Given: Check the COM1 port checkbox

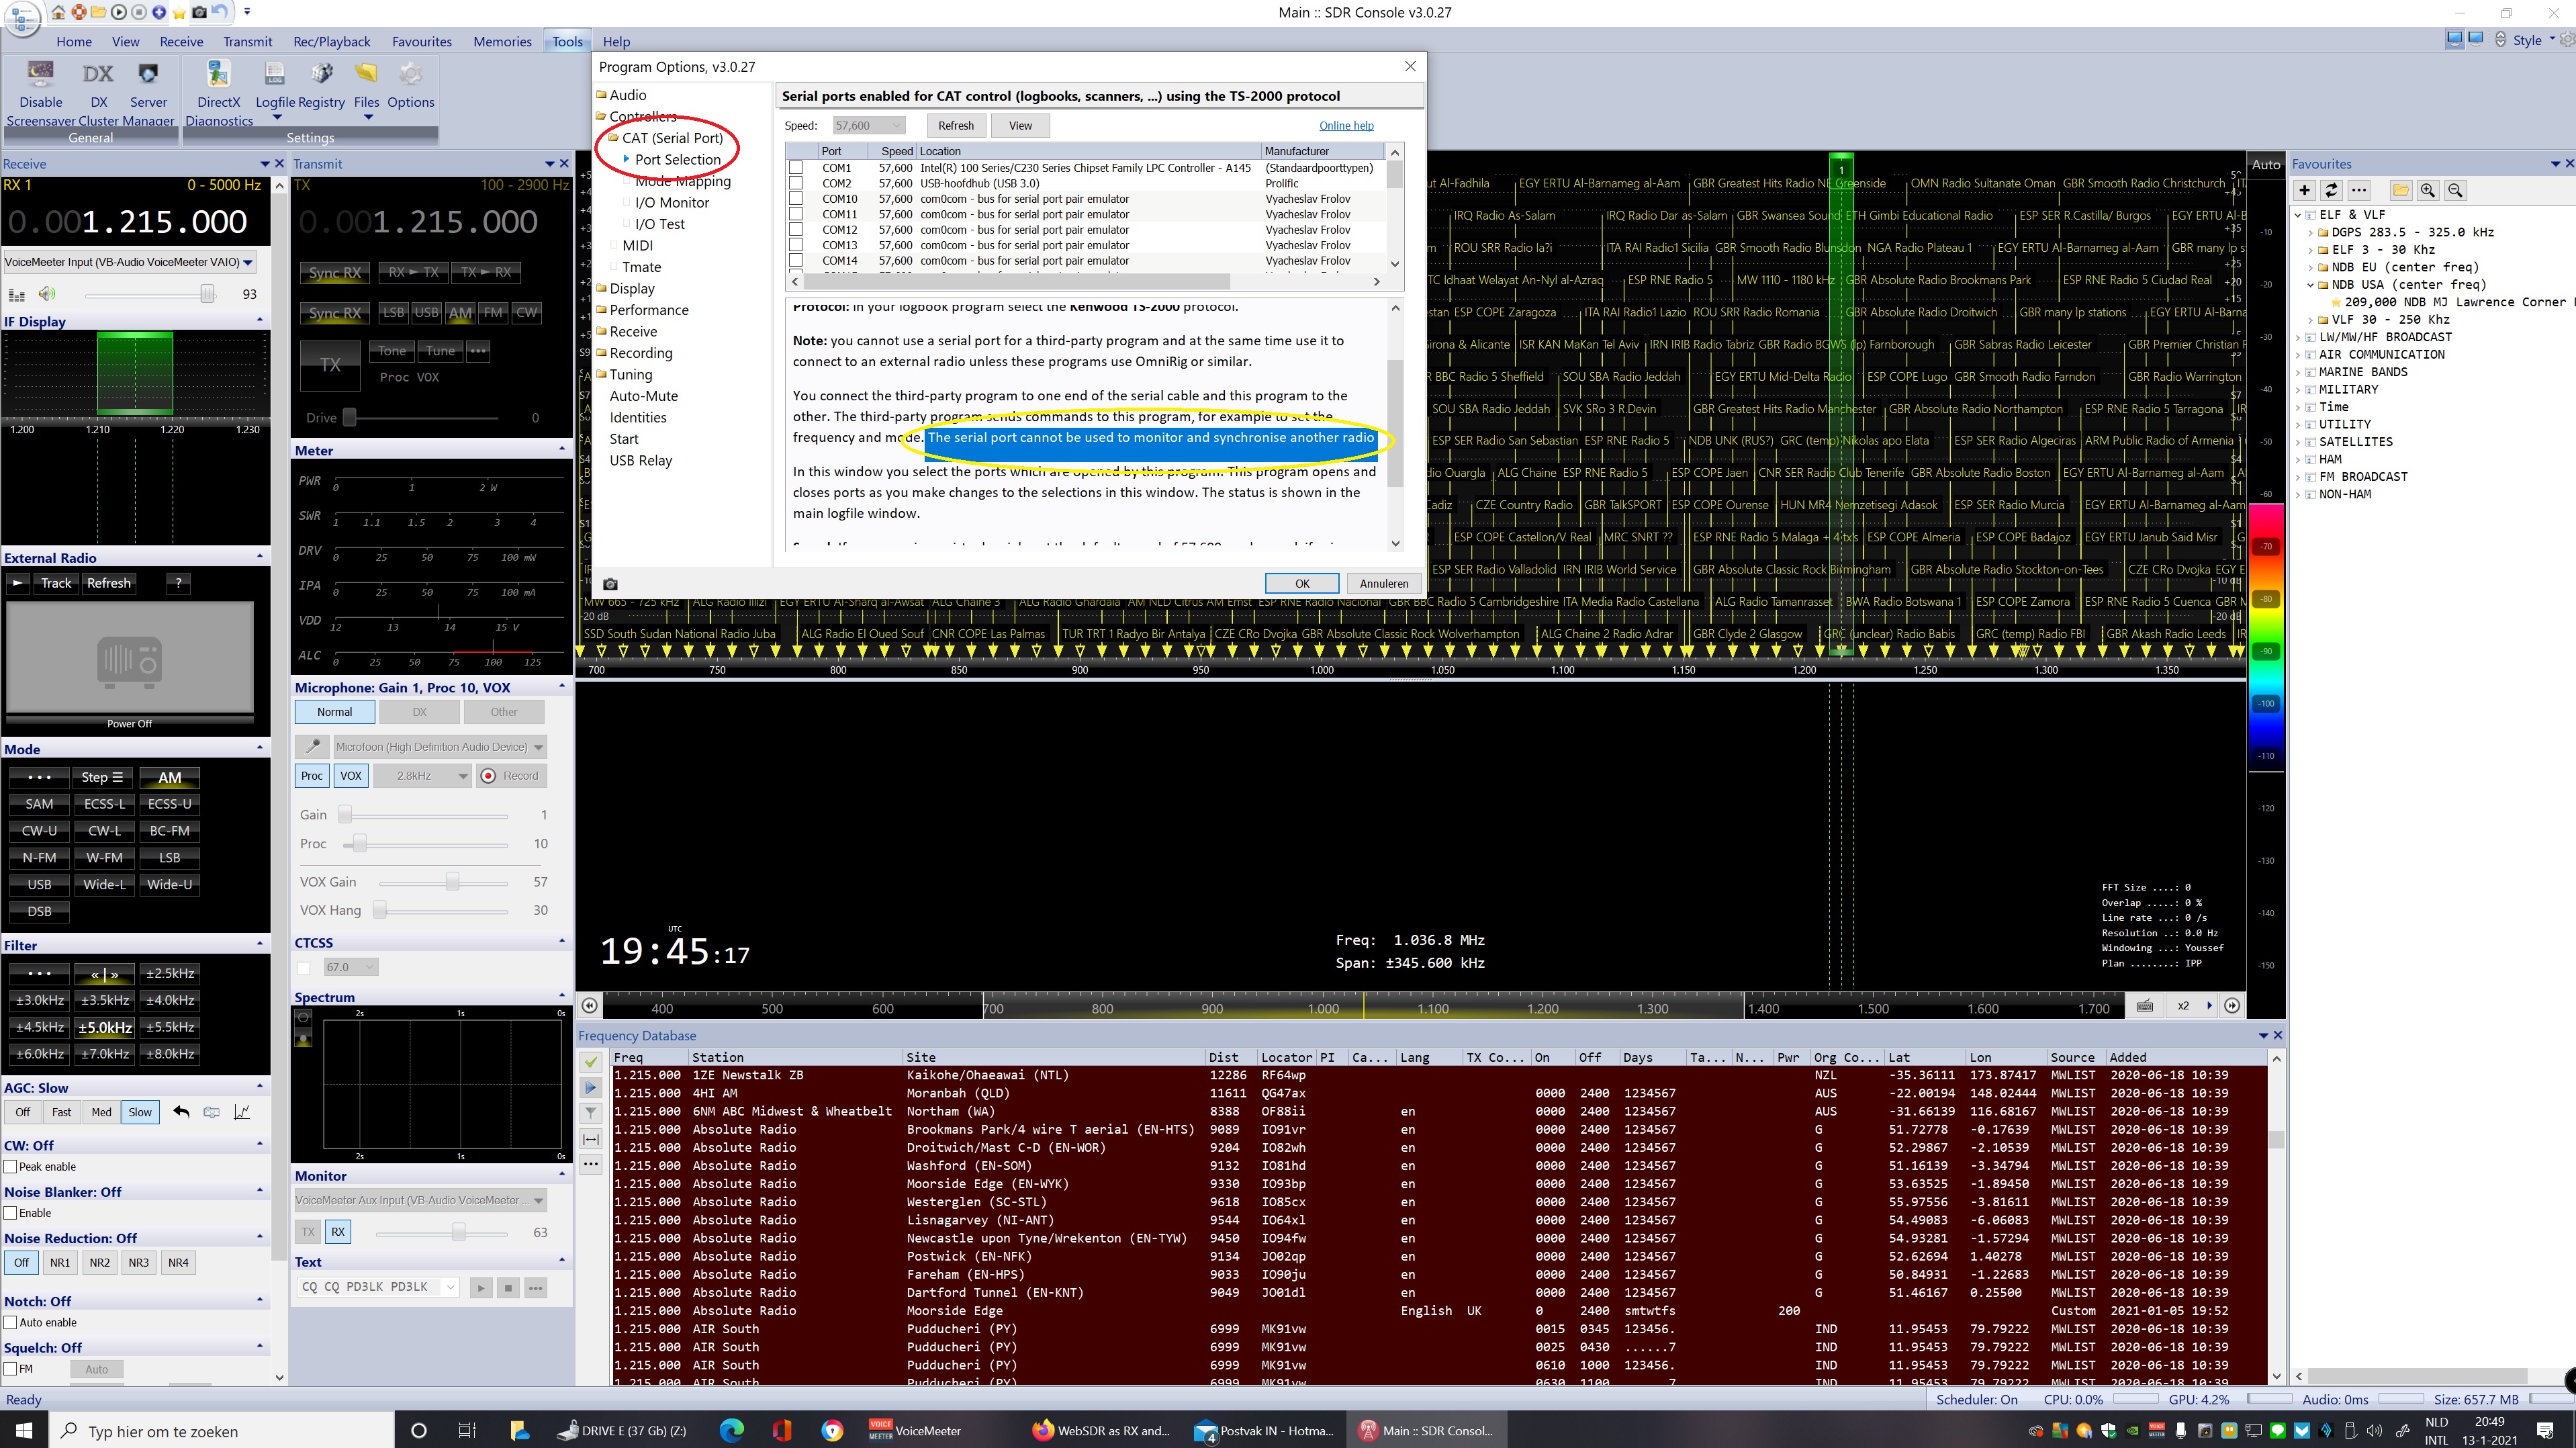Looking at the screenshot, I should coord(796,168).
